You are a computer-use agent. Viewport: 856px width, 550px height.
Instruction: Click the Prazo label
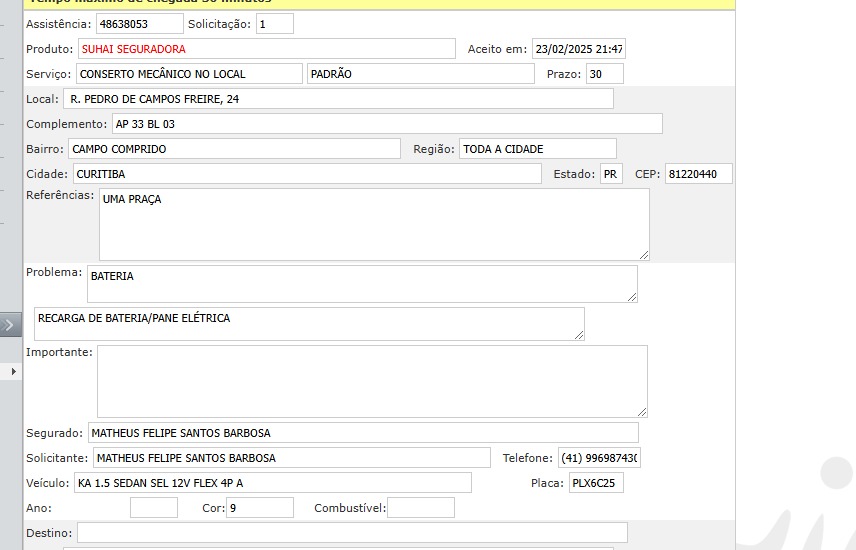[x=564, y=74]
